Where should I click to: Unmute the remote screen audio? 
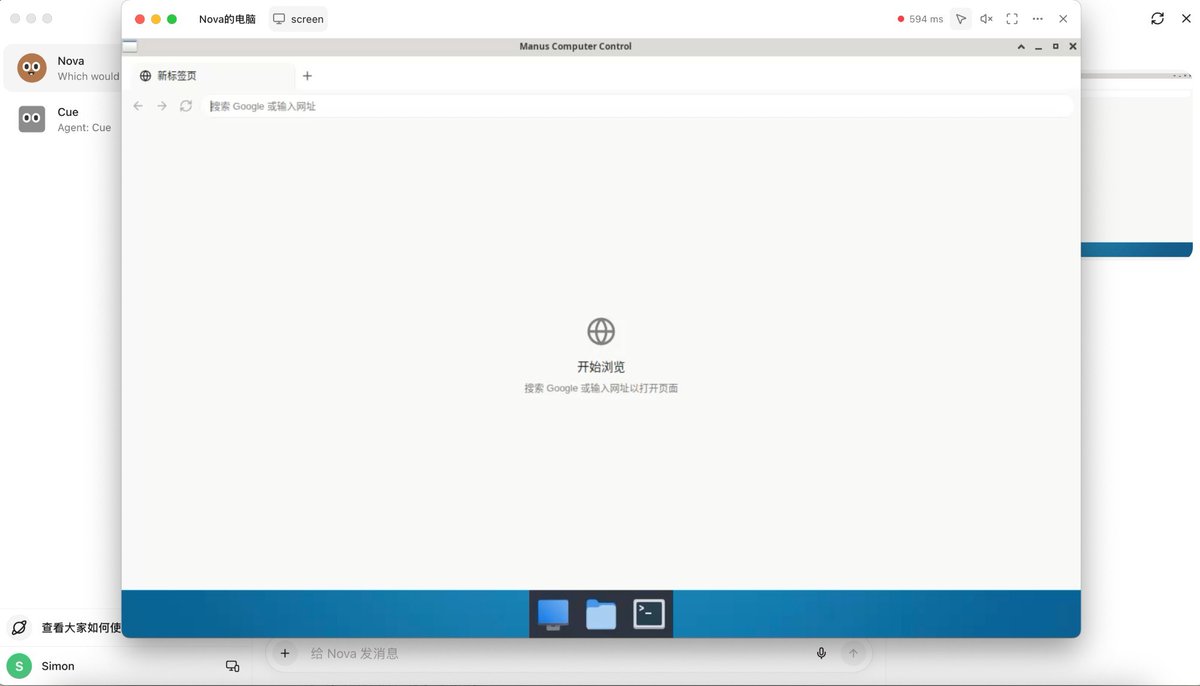[986, 19]
